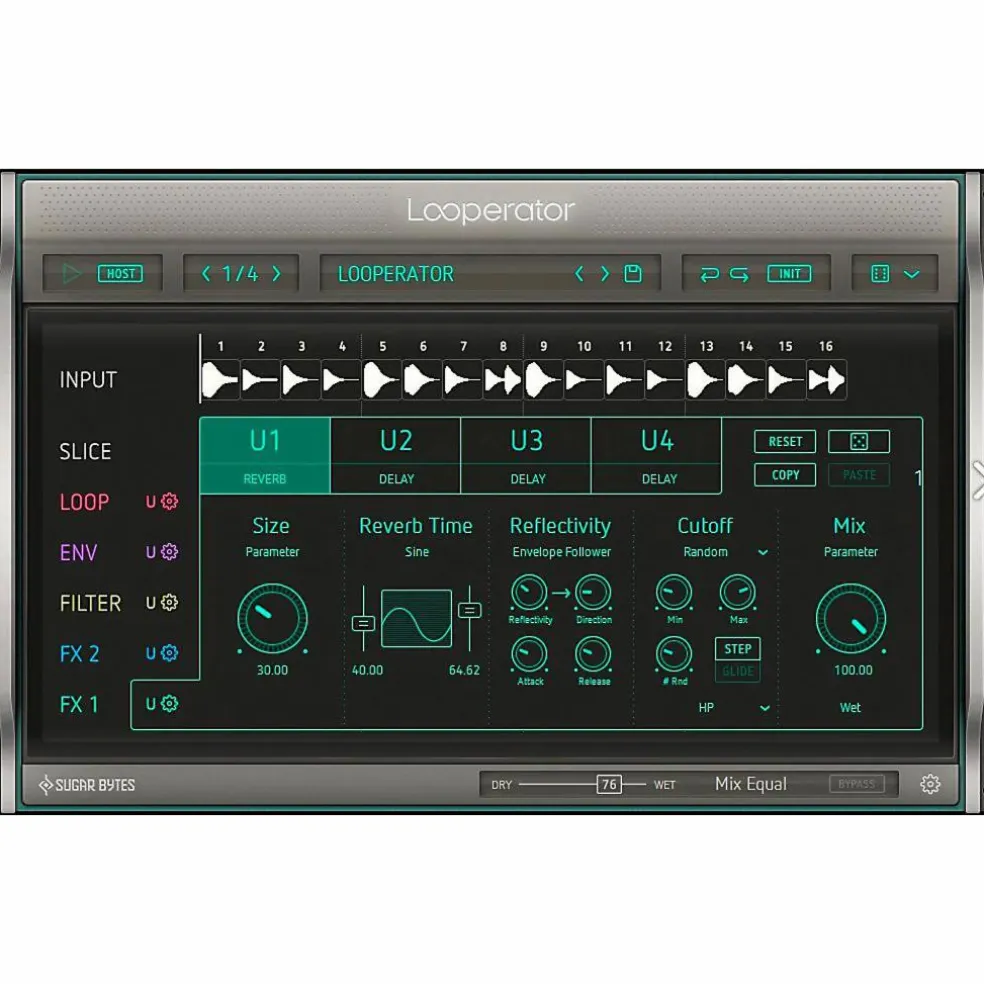Click the Cutoff Min knob

(673, 592)
